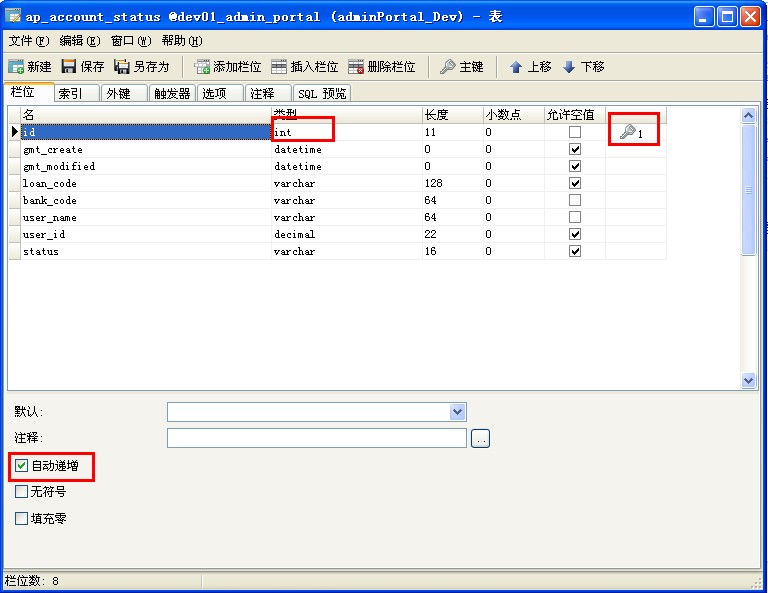768x593 pixels.
Task: Select the gmt_create field name cell
Action: point(146,149)
